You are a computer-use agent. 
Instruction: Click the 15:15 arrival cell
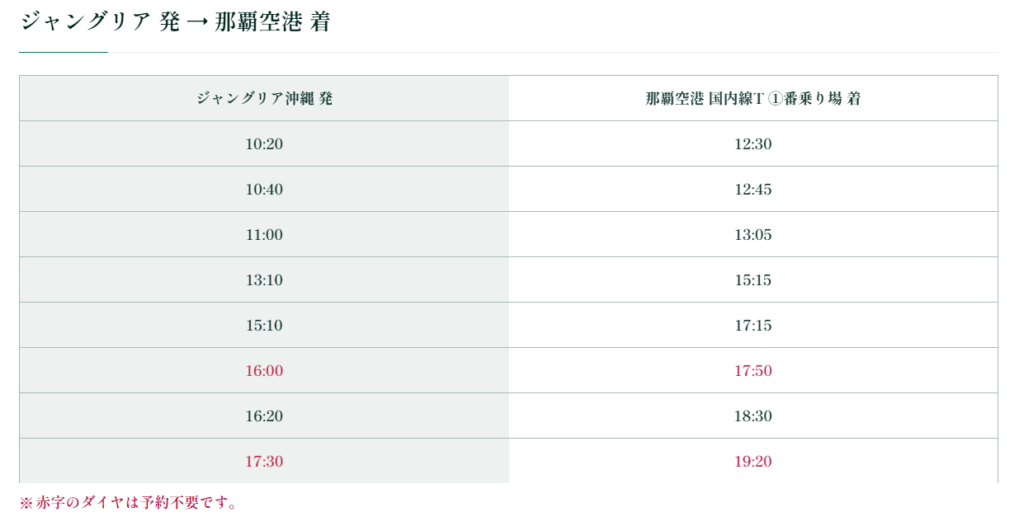[753, 280]
